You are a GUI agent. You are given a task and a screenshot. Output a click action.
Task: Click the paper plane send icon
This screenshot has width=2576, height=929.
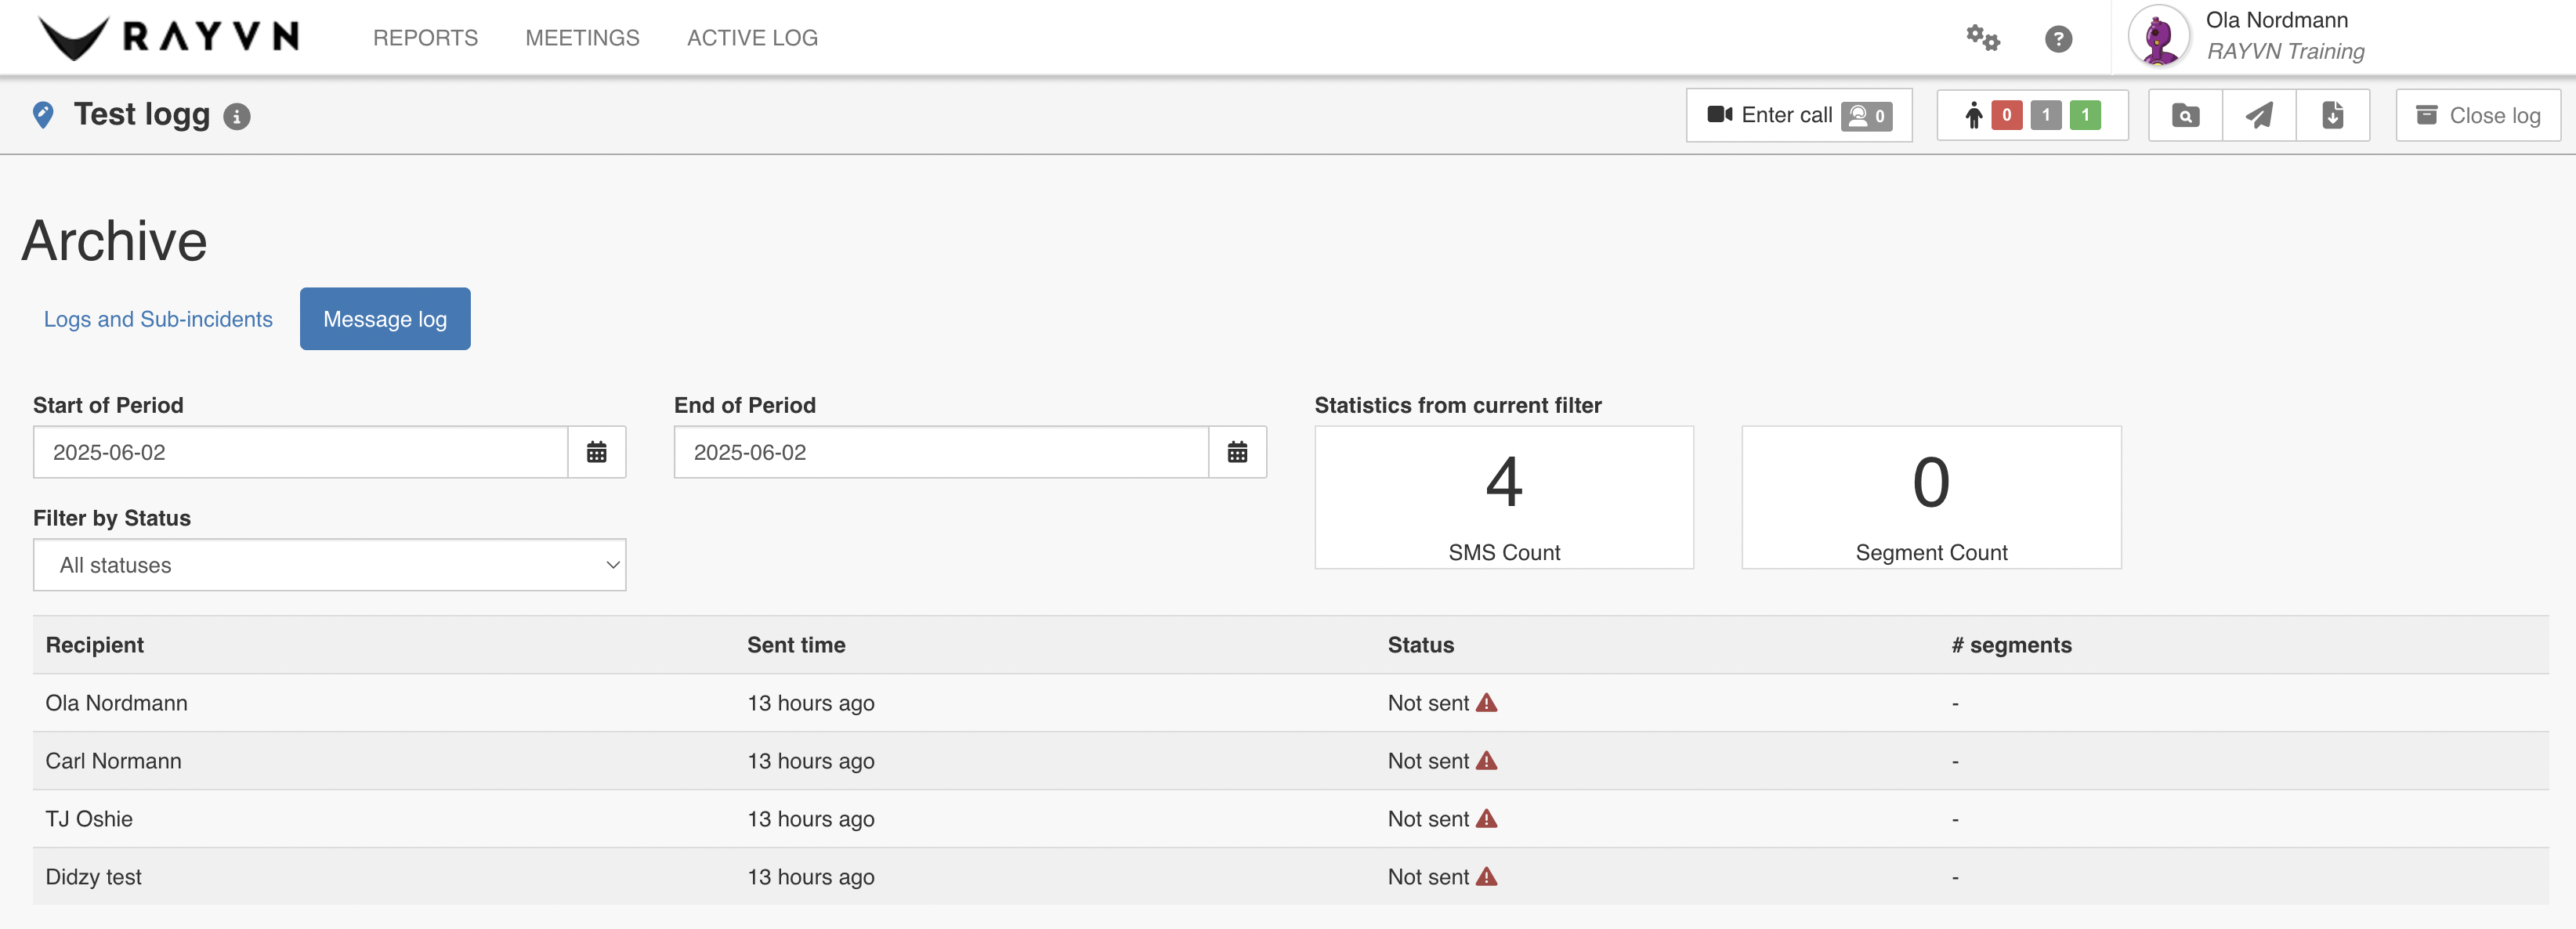tap(2259, 115)
